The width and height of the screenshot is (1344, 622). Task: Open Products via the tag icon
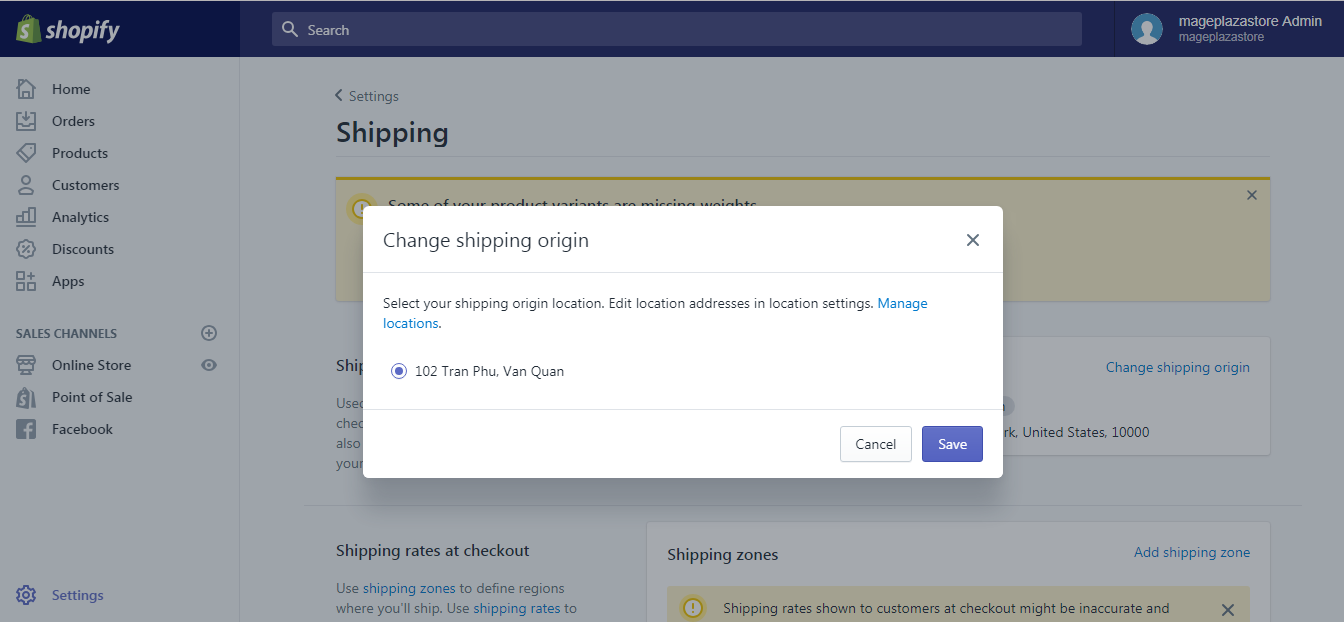[x=26, y=153]
